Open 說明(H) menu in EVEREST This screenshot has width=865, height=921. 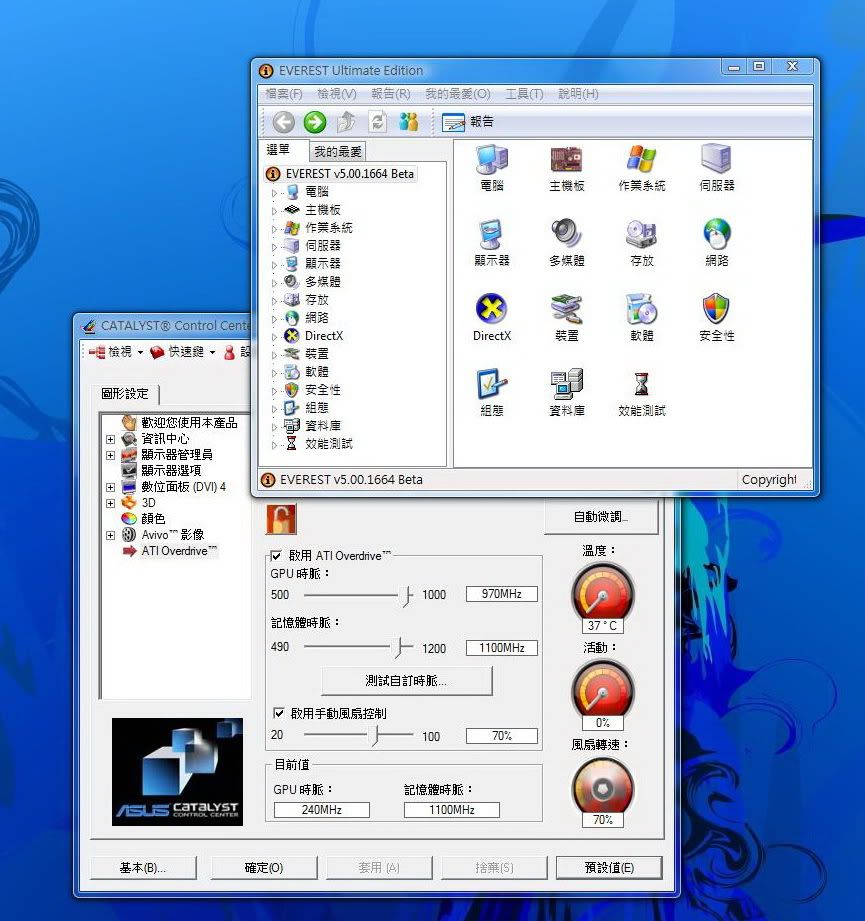tap(578, 94)
